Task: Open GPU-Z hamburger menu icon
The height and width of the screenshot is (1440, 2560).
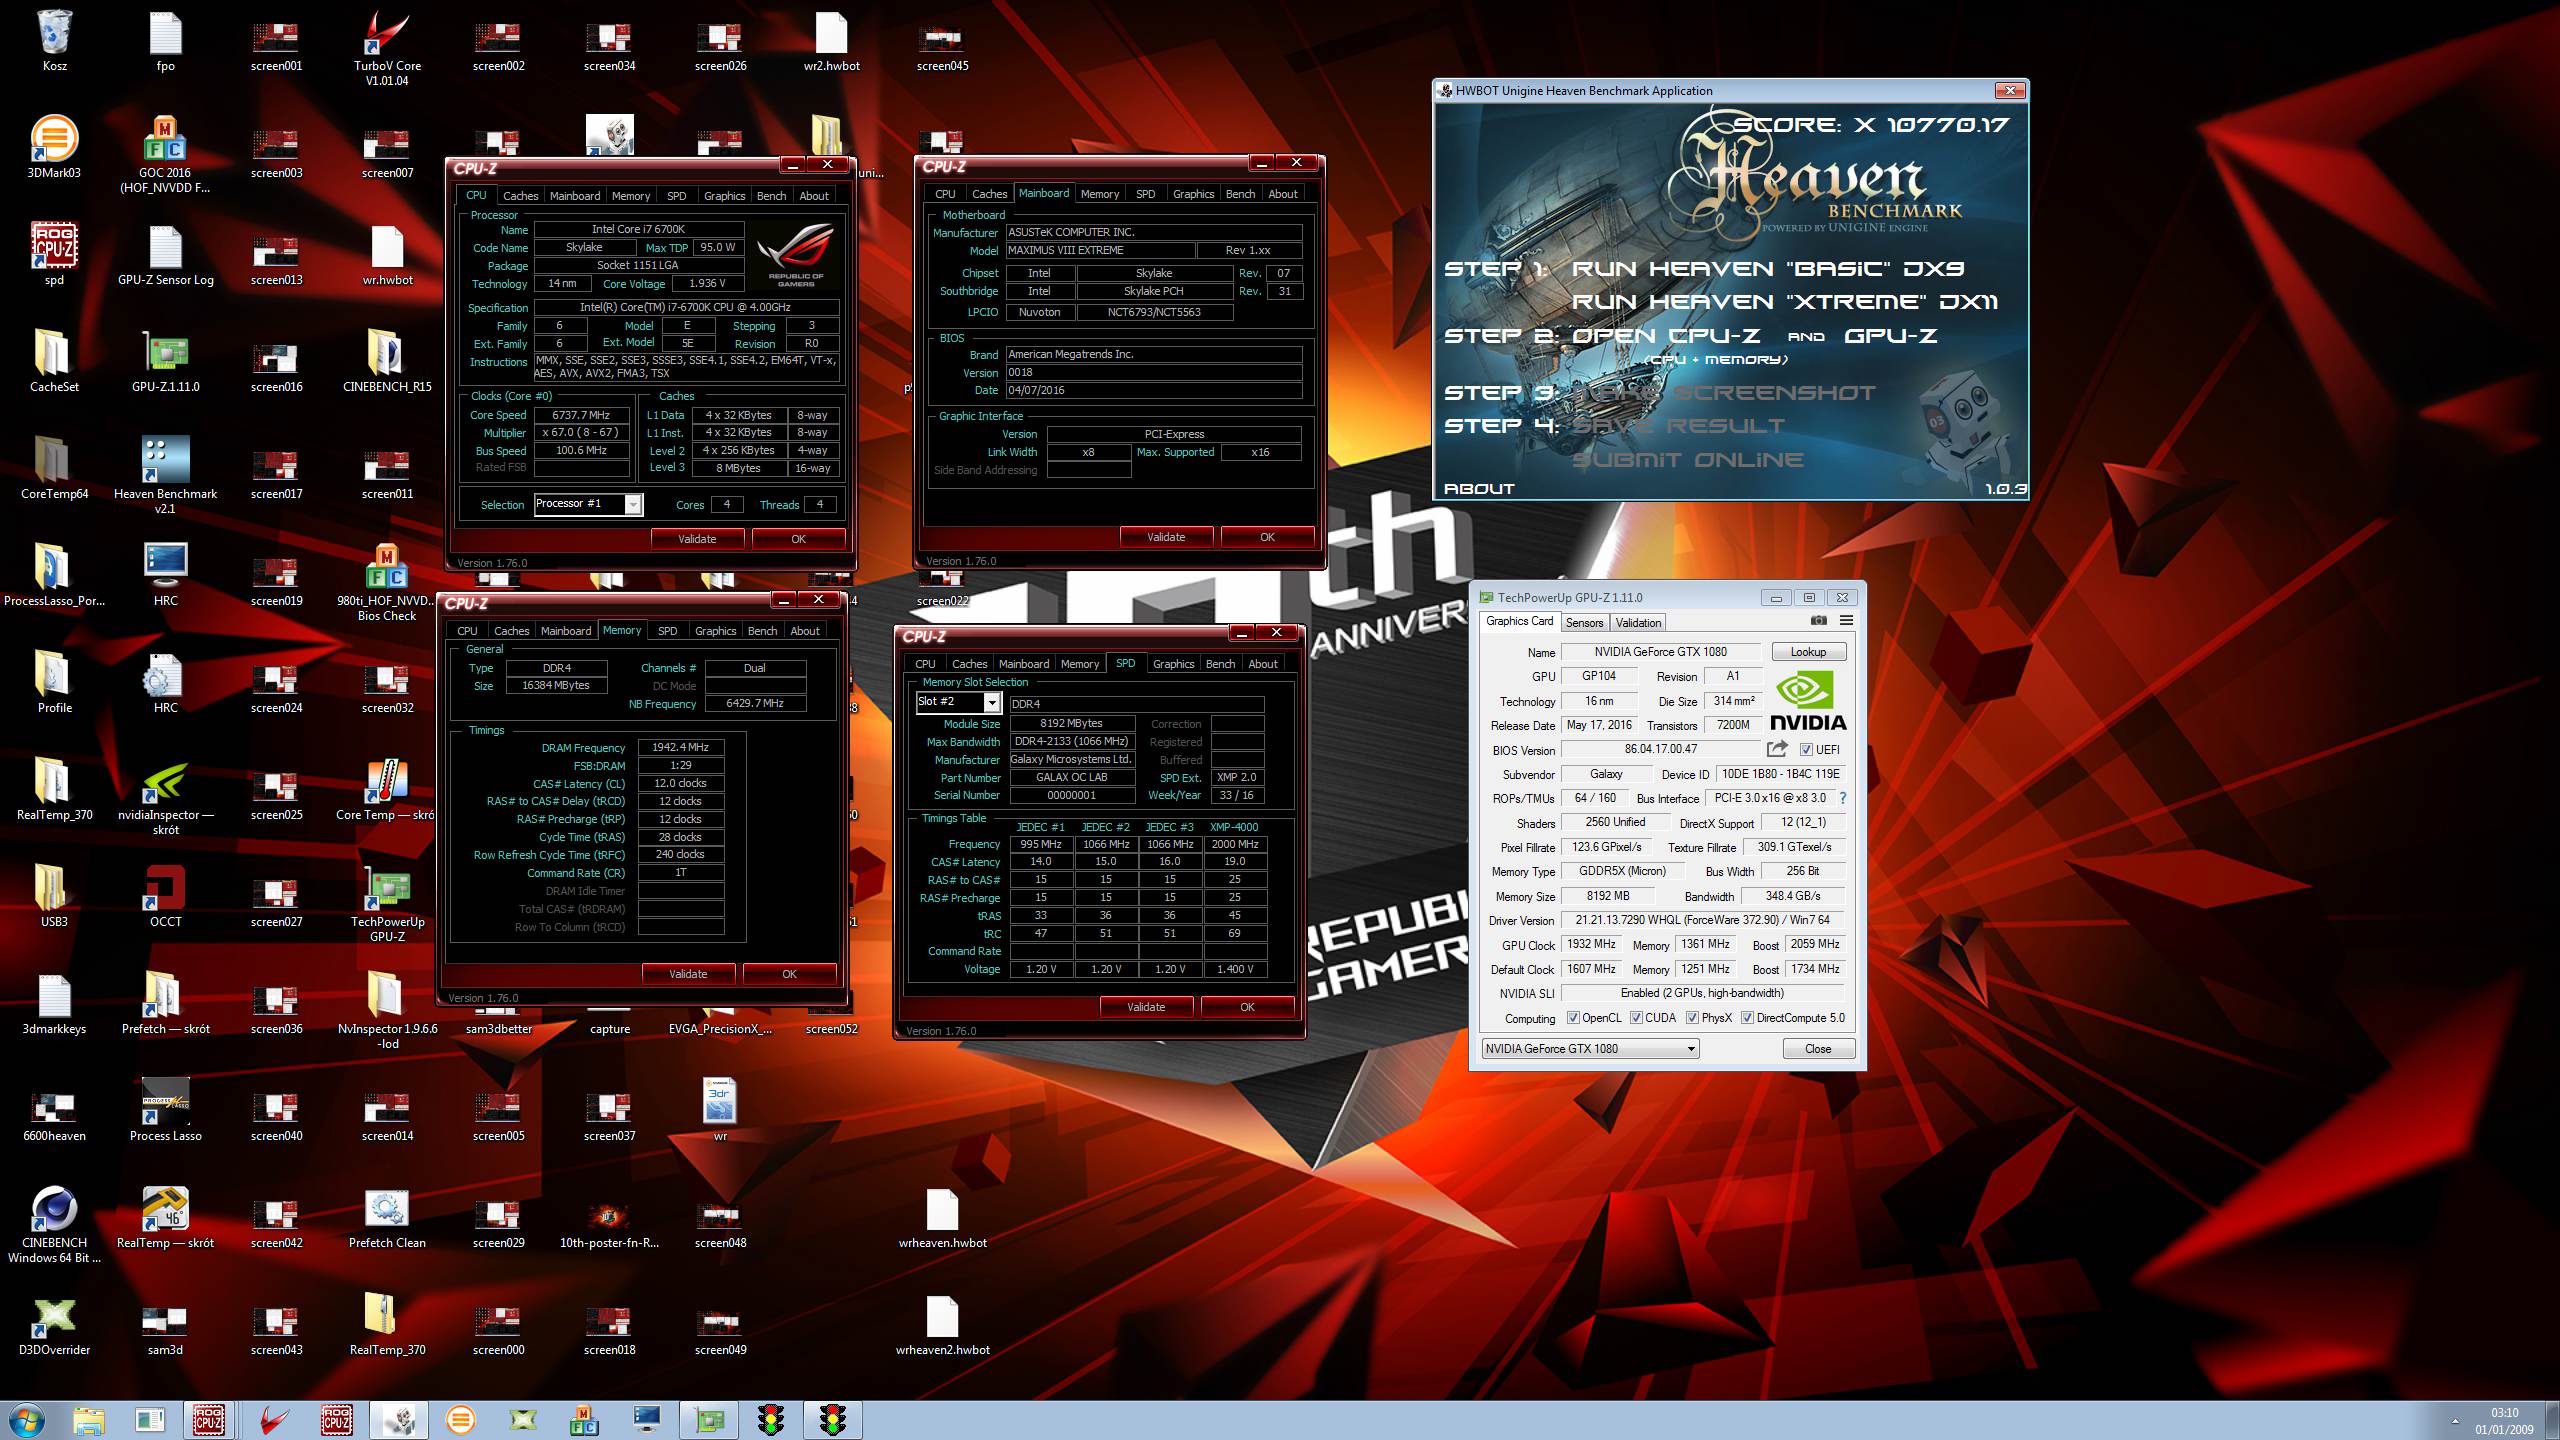Action: pyautogui.click(x=1846, y=621)
